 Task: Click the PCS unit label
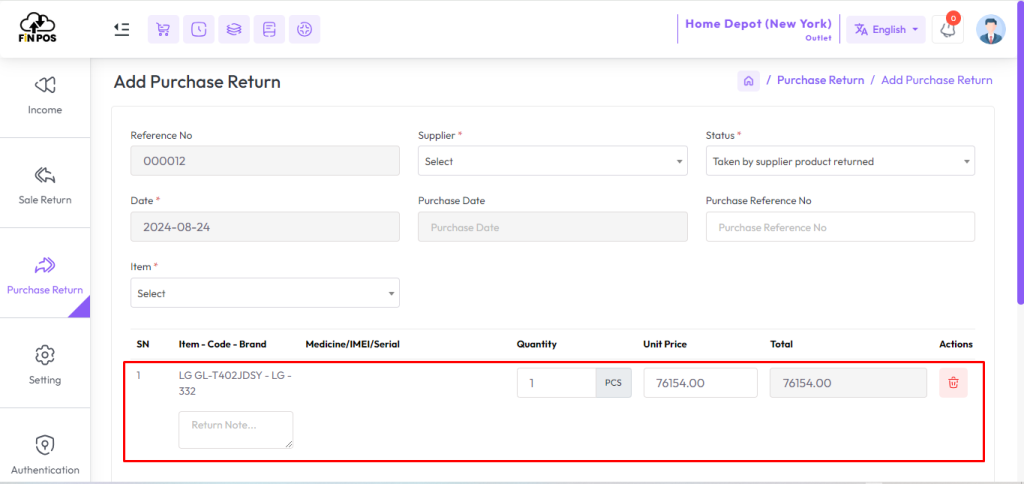point(613,383)
